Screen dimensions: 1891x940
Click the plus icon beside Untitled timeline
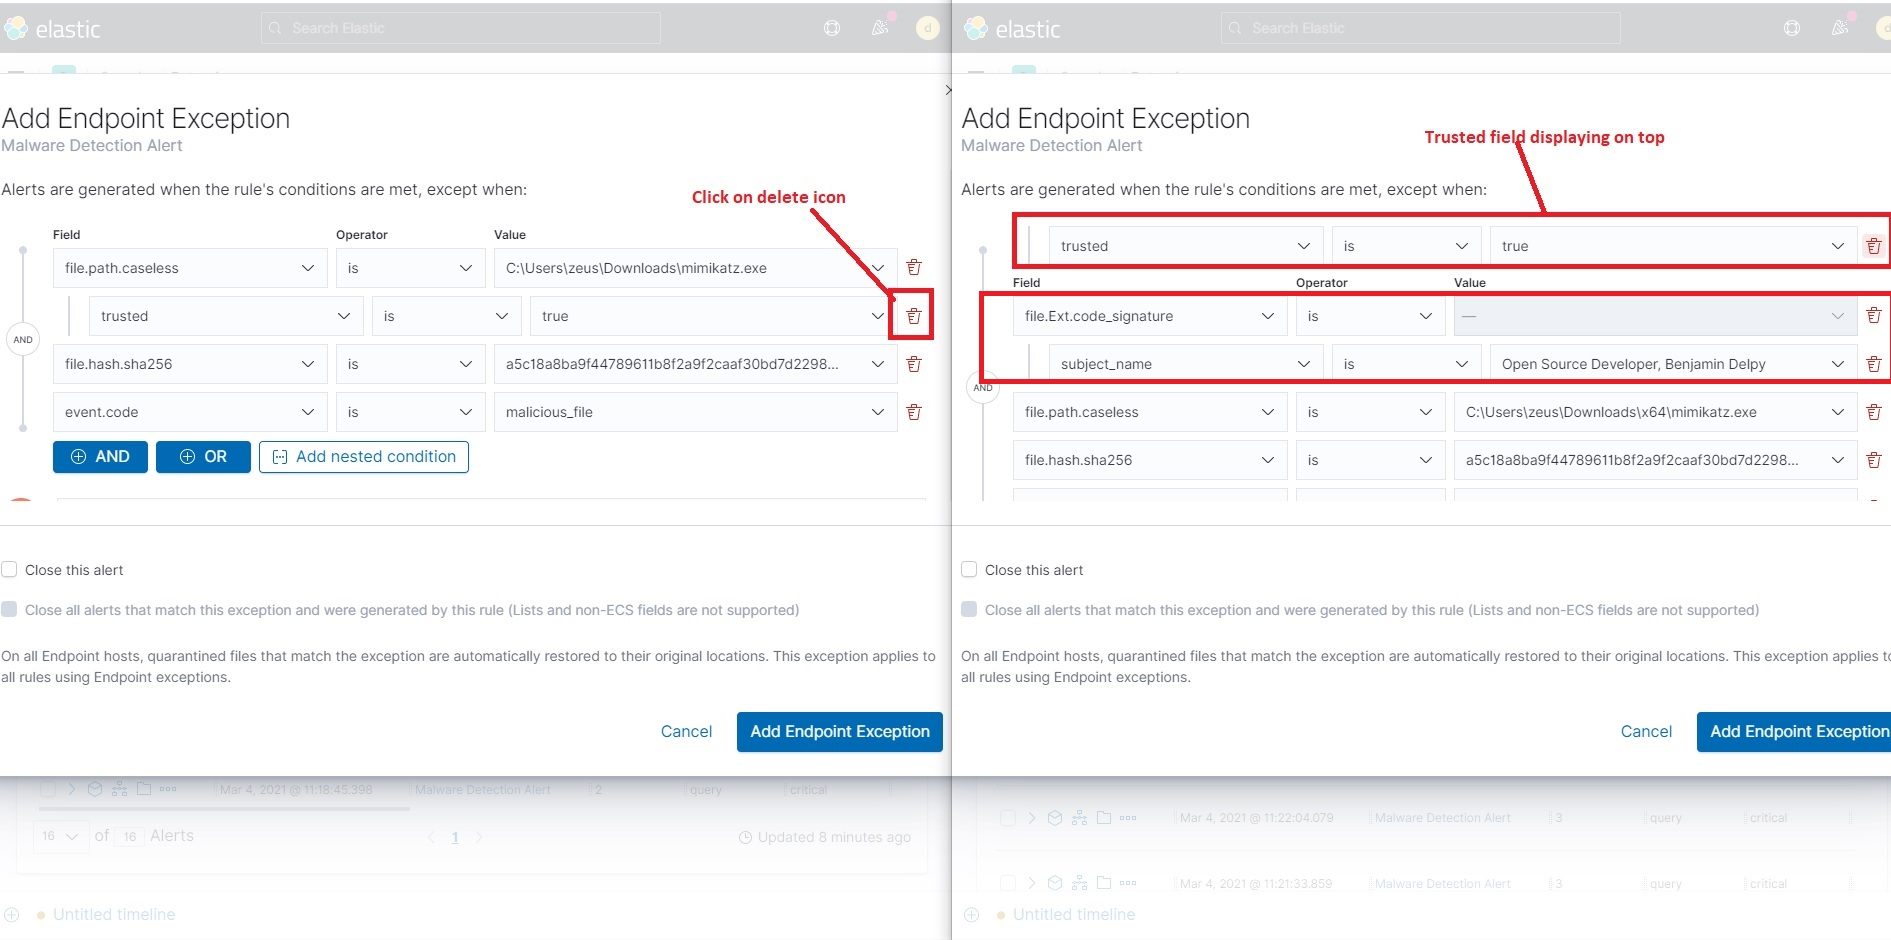9,914
